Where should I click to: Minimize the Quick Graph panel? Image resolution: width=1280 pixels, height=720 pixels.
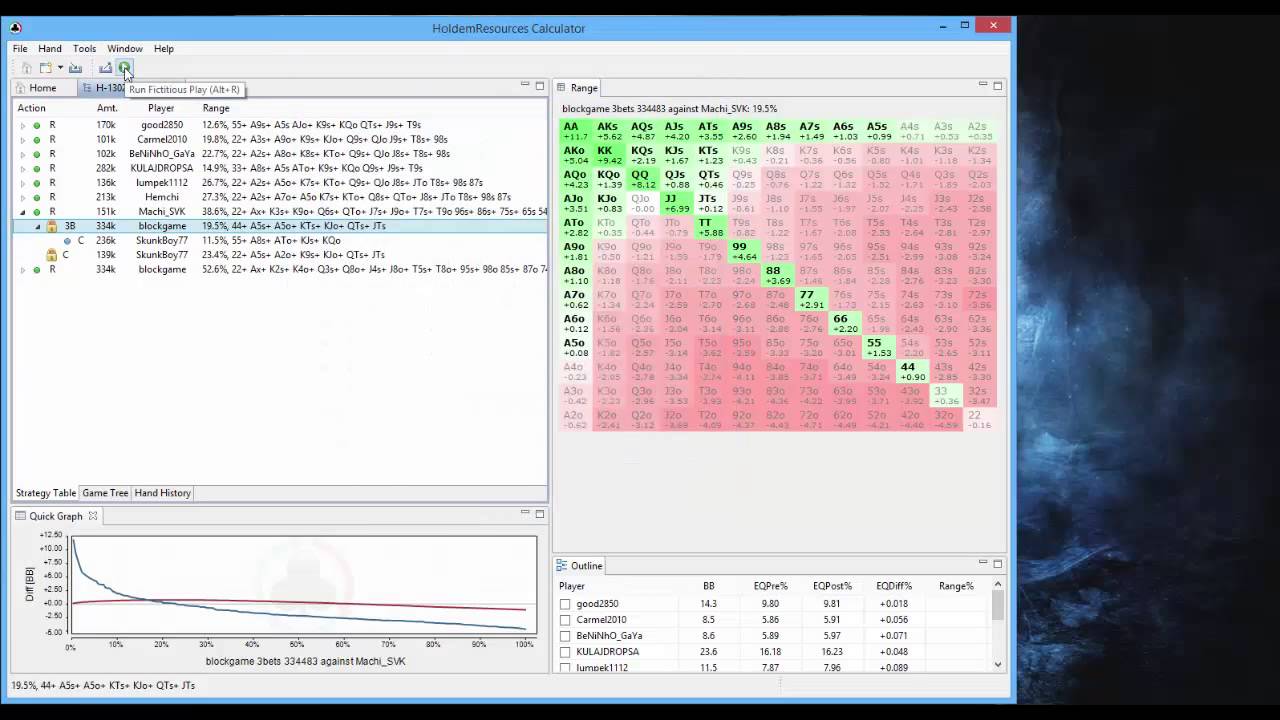click(525, 513)
